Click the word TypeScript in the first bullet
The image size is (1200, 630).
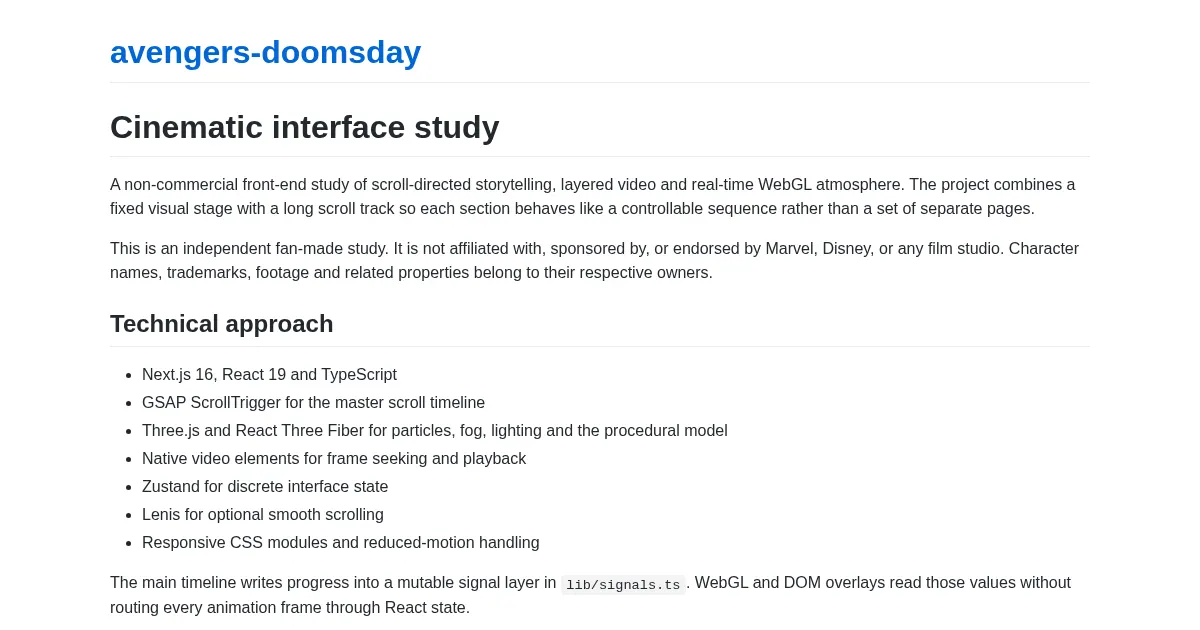(x=359, y=375)
